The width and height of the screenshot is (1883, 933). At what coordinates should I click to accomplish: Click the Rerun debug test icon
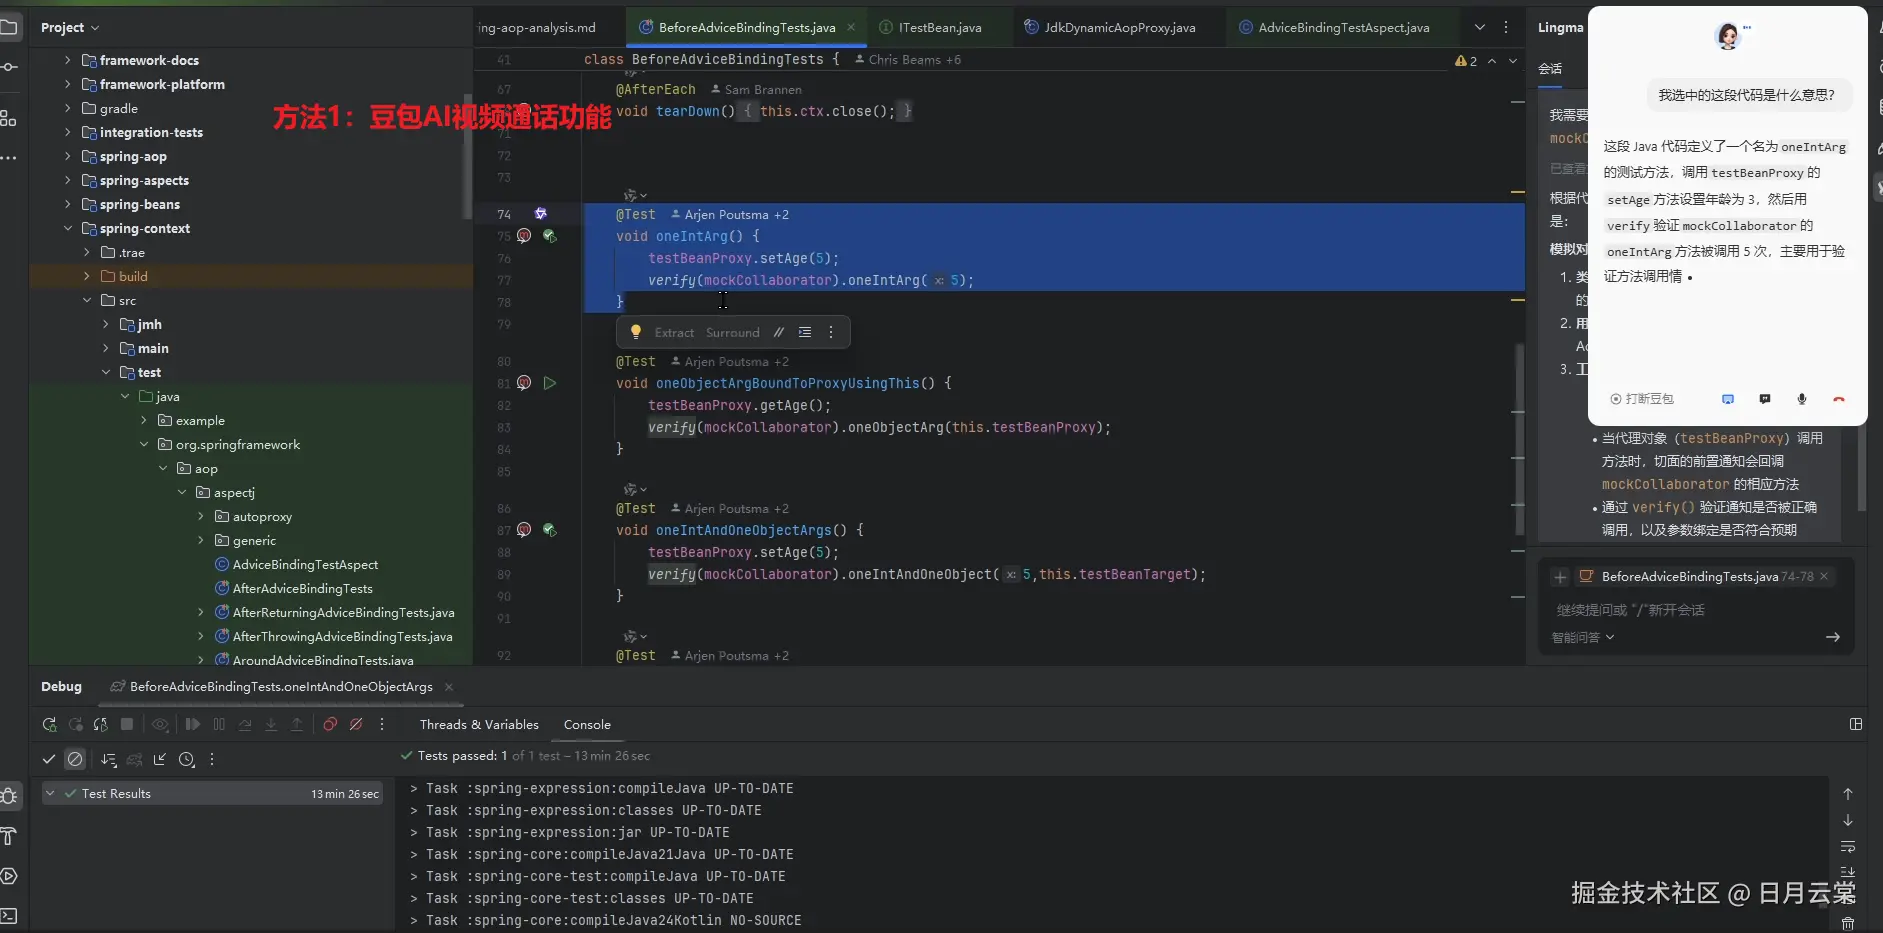point(49,725)
